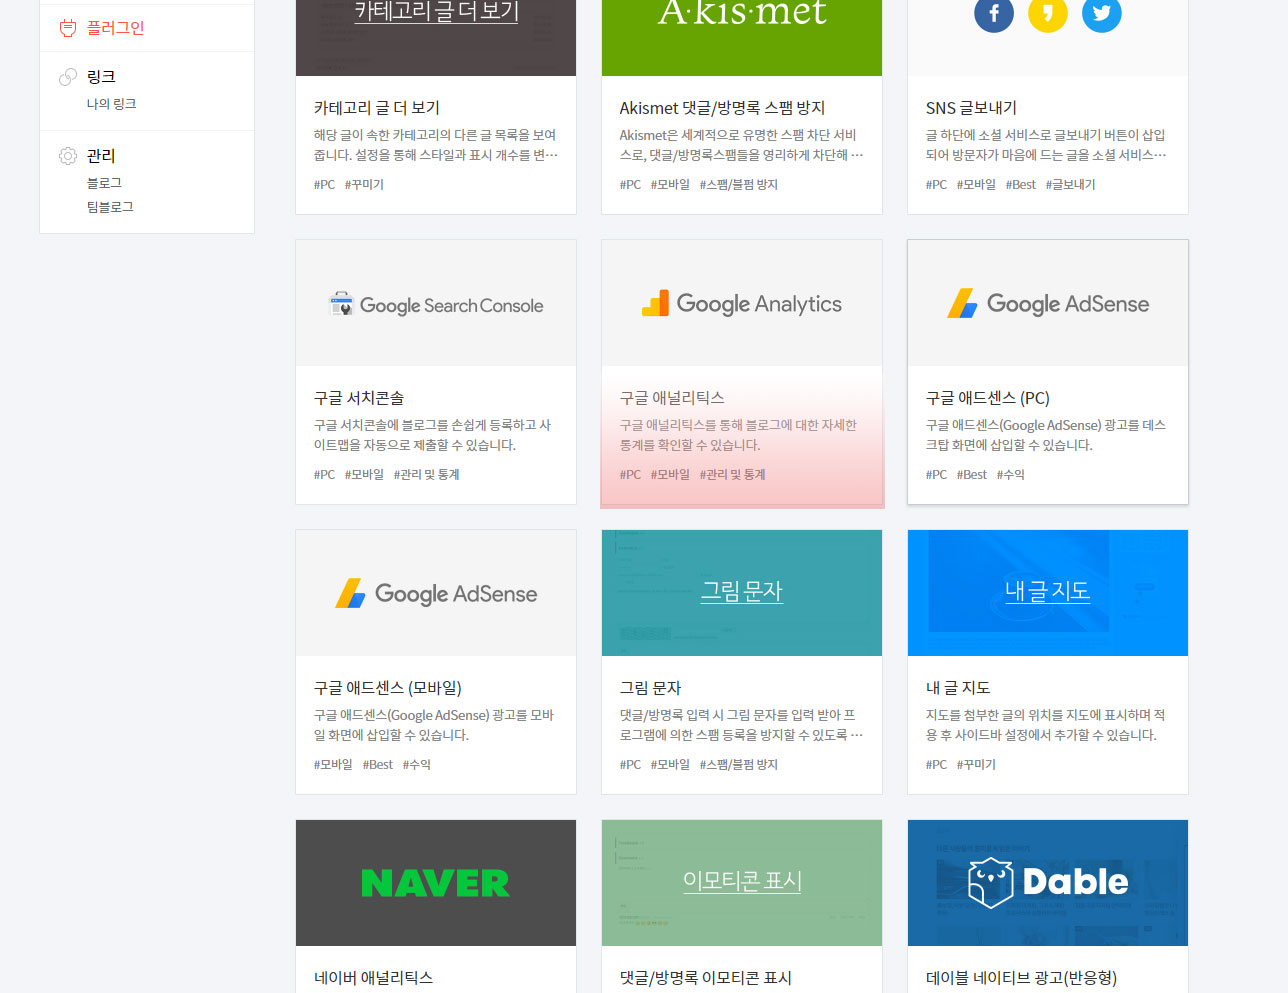Click the #꾸미기 tag under 카테고리 글 더 보기

coord(364,185)
